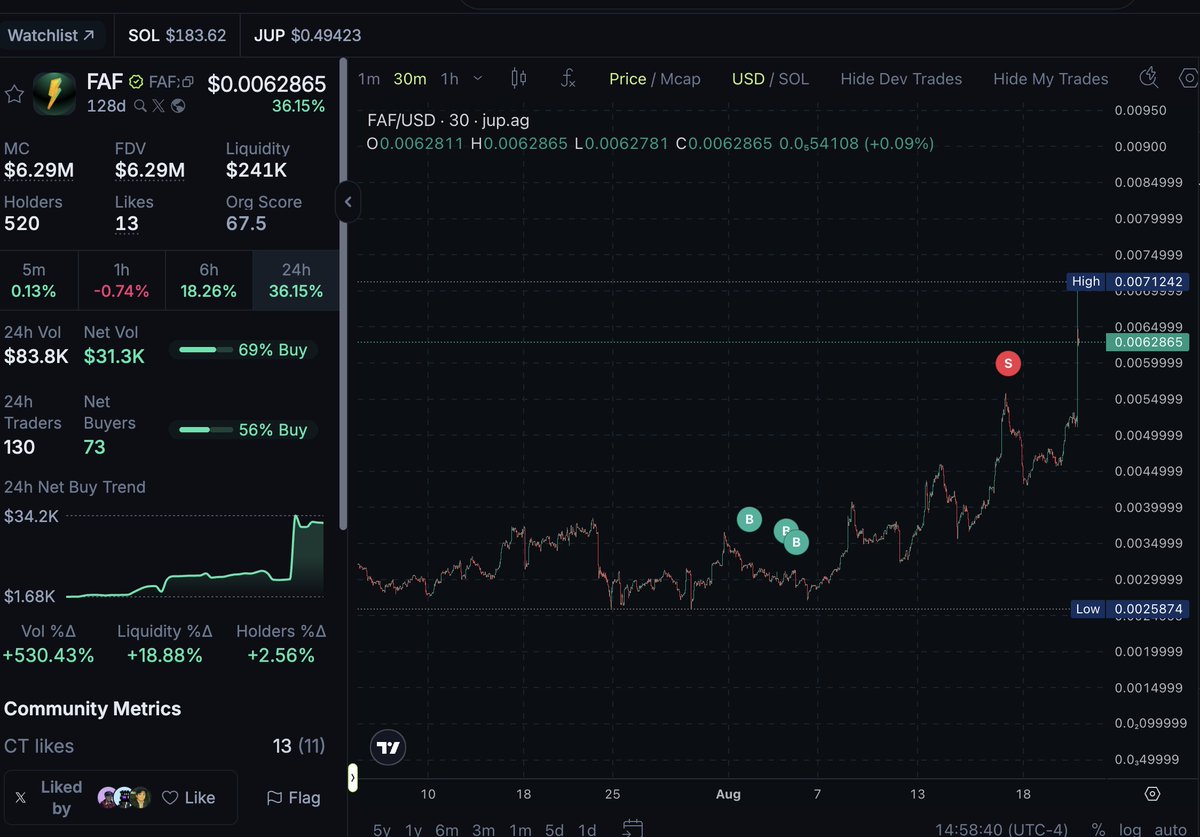
Task: Expand the yellow side panel chevron handle
Action: click(x=354, y=777)
